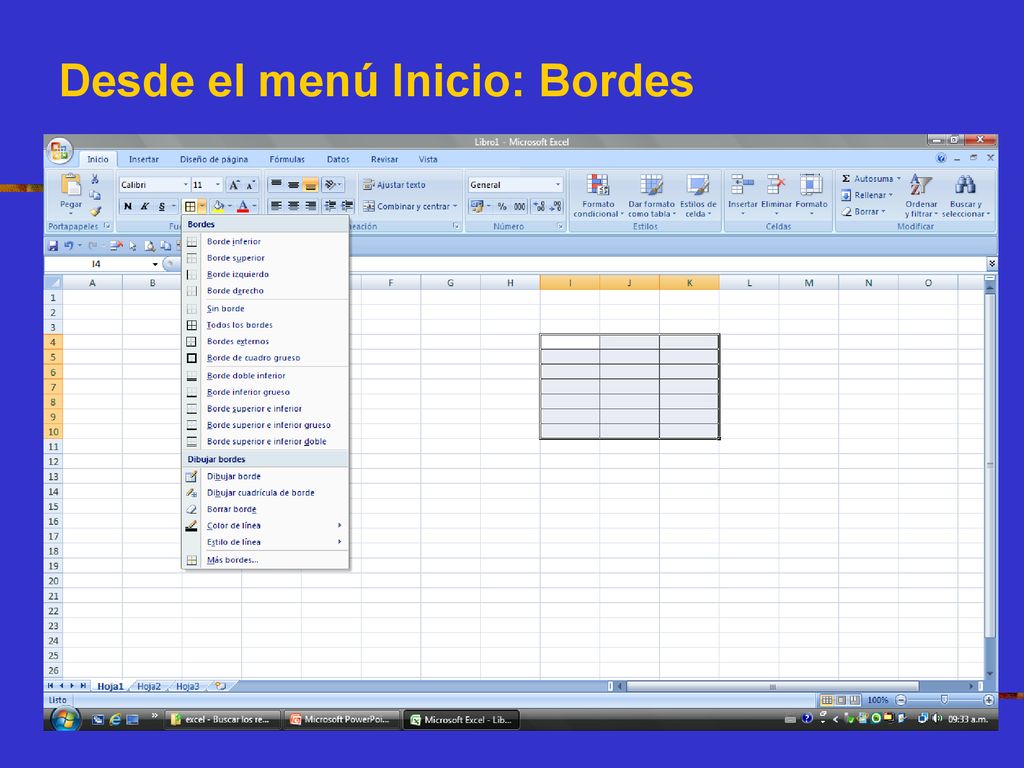Click the borders button icon
The height and width of the screenshot is (768, 1024).
tap(189, 206)
